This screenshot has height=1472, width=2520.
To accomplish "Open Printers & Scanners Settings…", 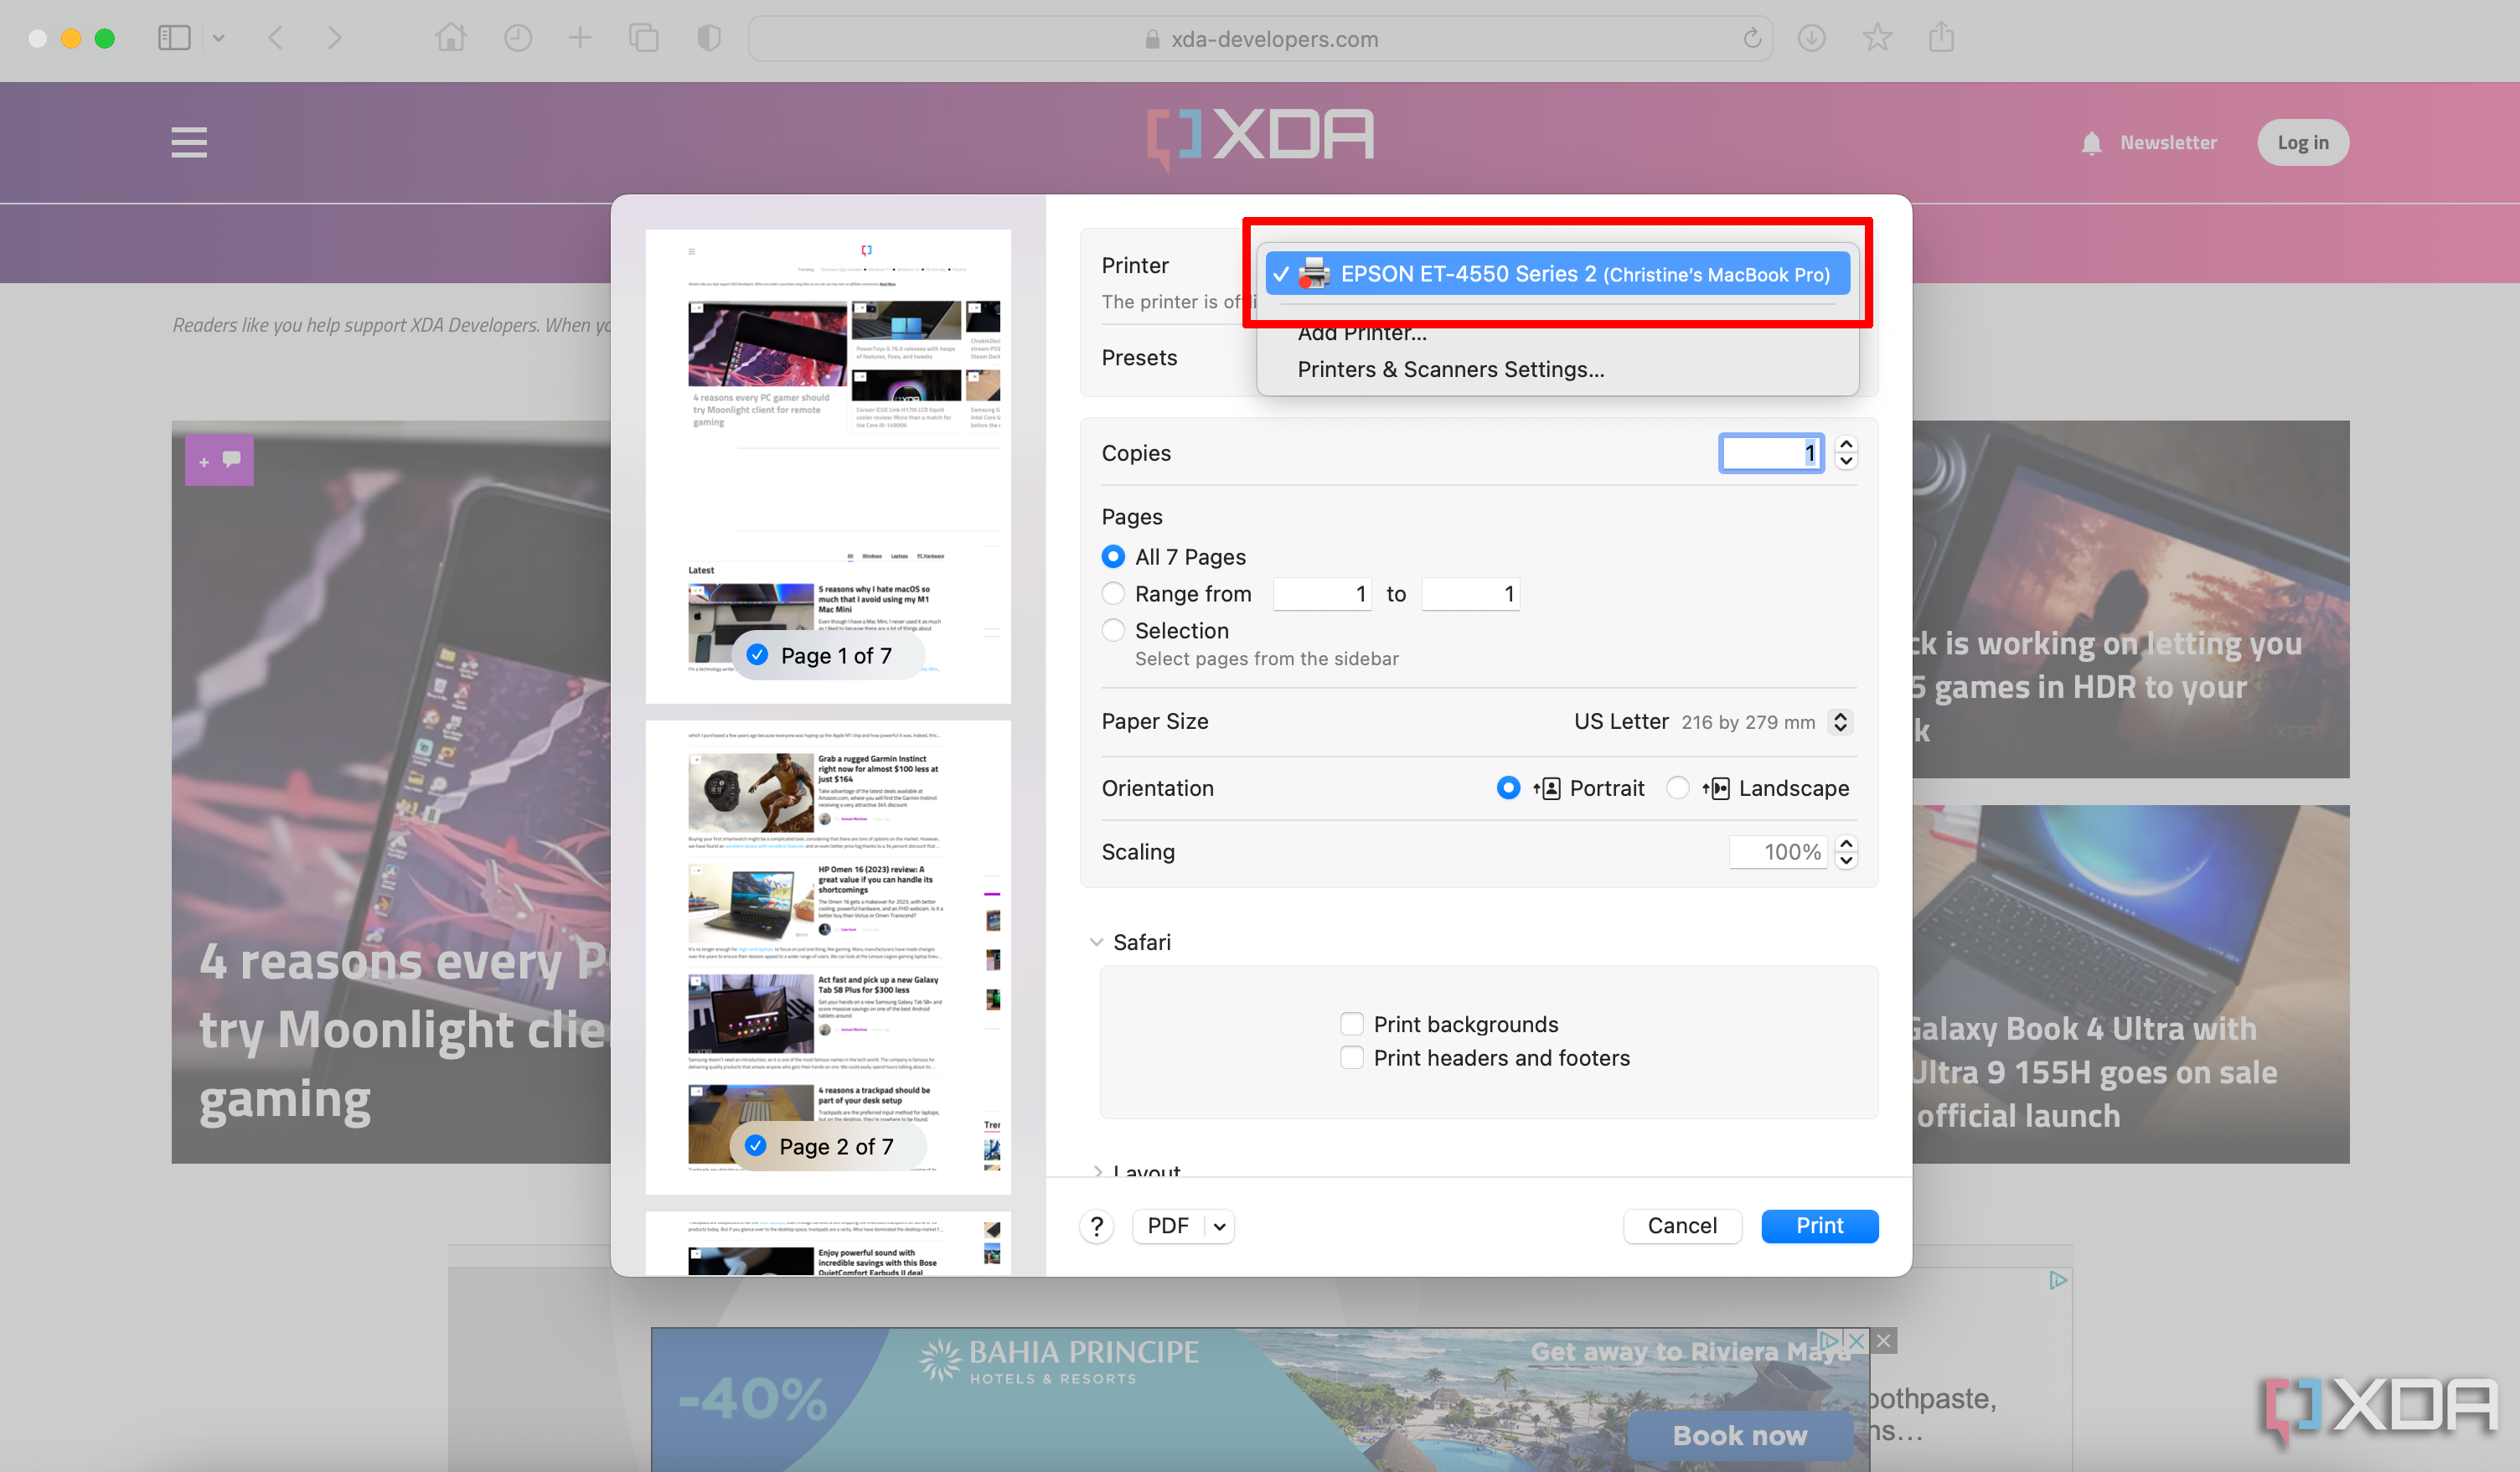I will click(x=1450, y=369).
